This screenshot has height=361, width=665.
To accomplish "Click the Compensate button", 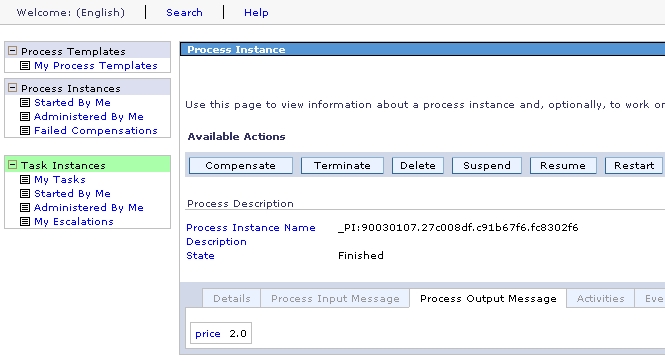I will 240,165.
